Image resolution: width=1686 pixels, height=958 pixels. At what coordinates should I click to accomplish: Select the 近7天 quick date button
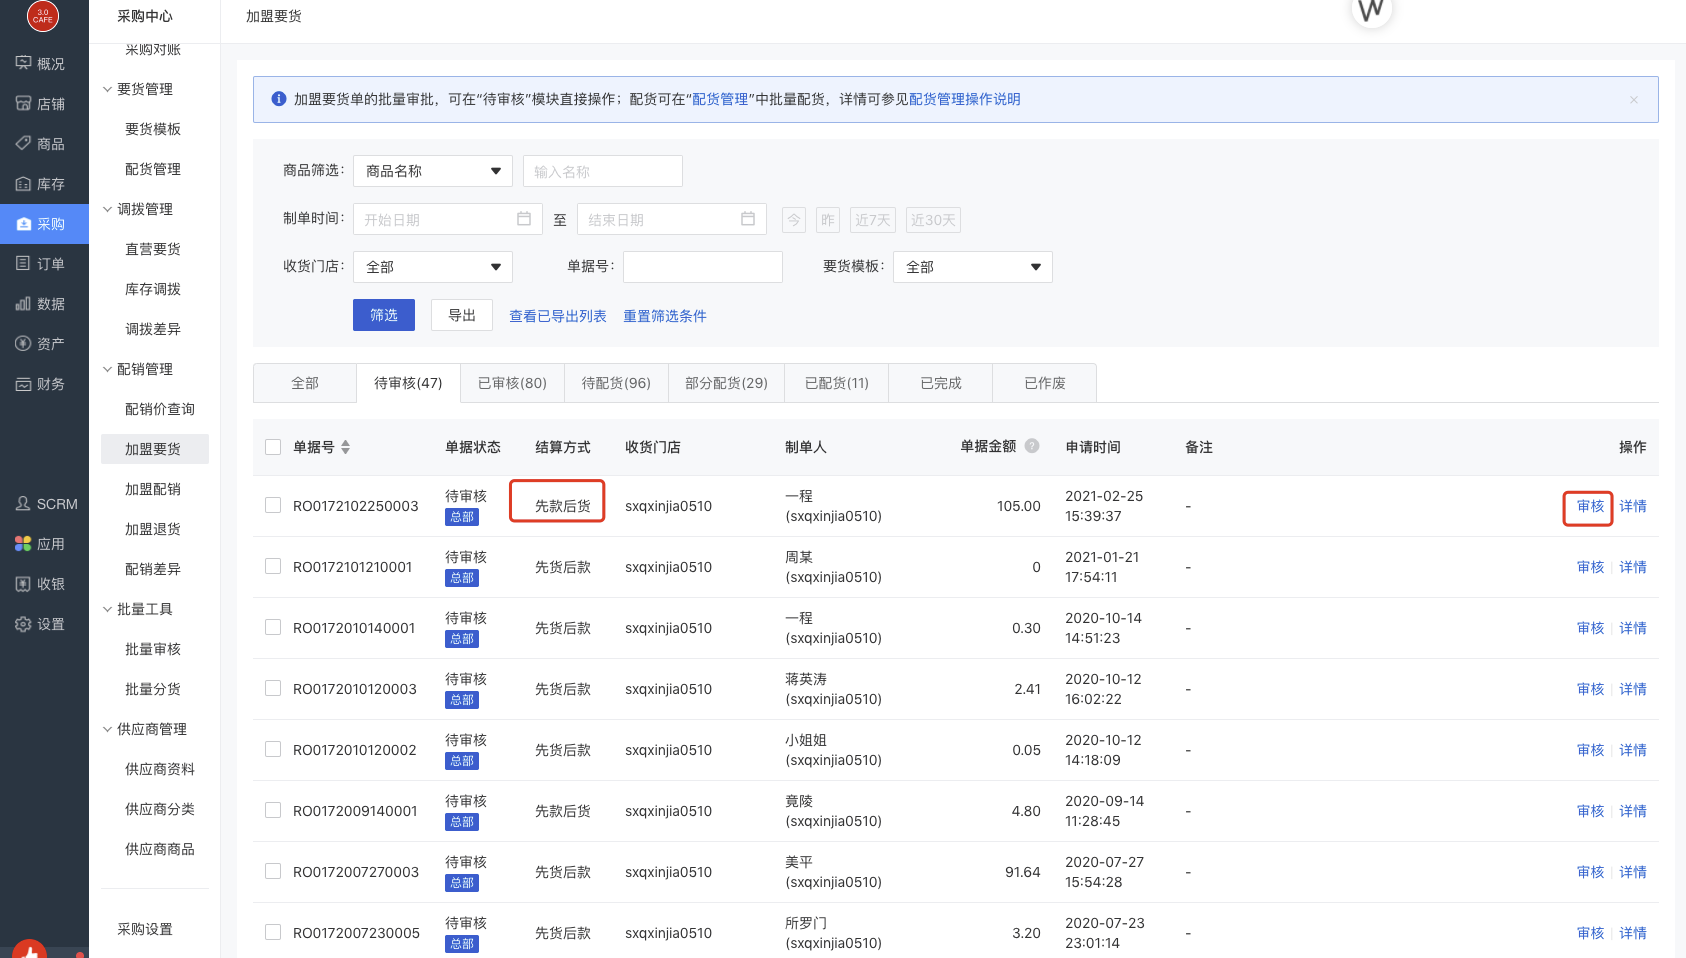pos(873,220)
